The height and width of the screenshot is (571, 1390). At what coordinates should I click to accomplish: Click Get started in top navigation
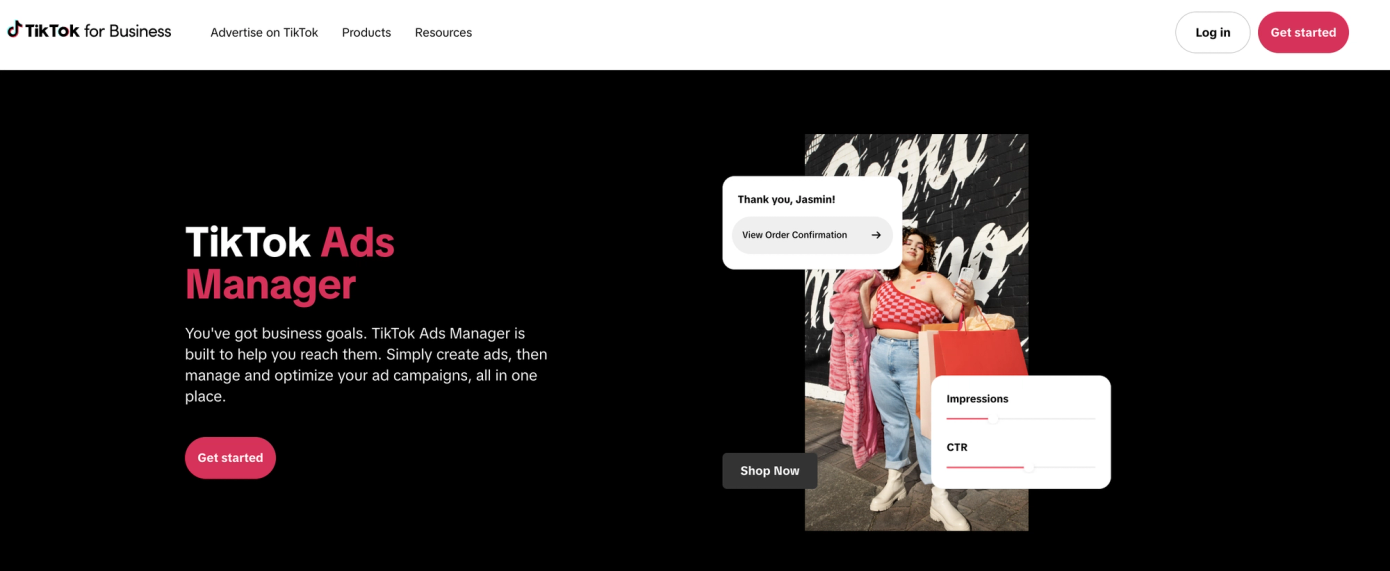click(1303, 32)
